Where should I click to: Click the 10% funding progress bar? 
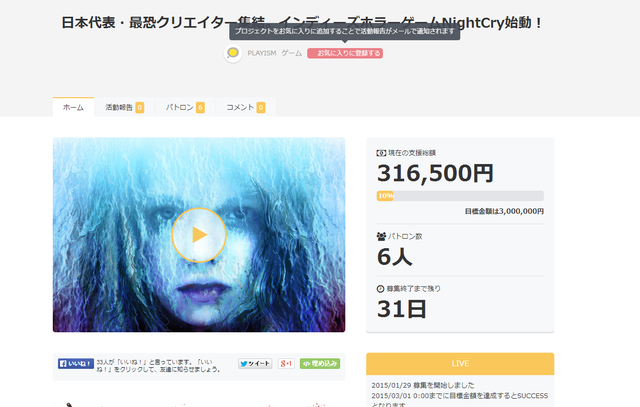460,196
